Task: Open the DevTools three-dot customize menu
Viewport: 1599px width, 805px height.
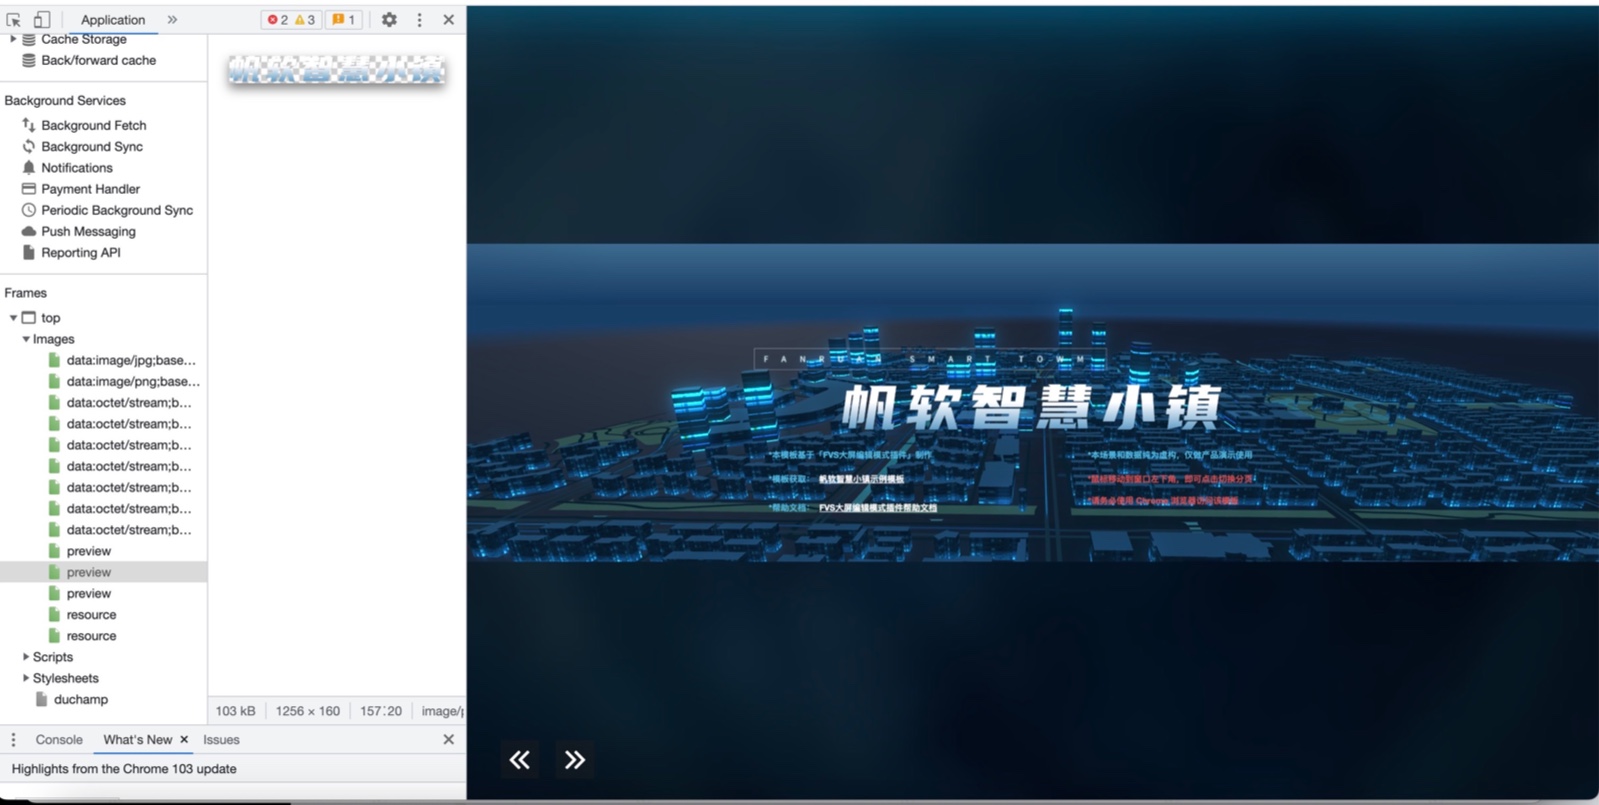Action: tap(419, 19)
